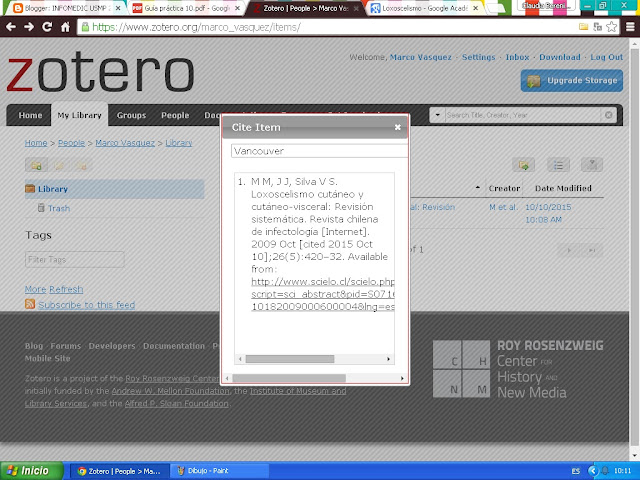Click the library search field
640x480 pixels.
coord(522,116)
